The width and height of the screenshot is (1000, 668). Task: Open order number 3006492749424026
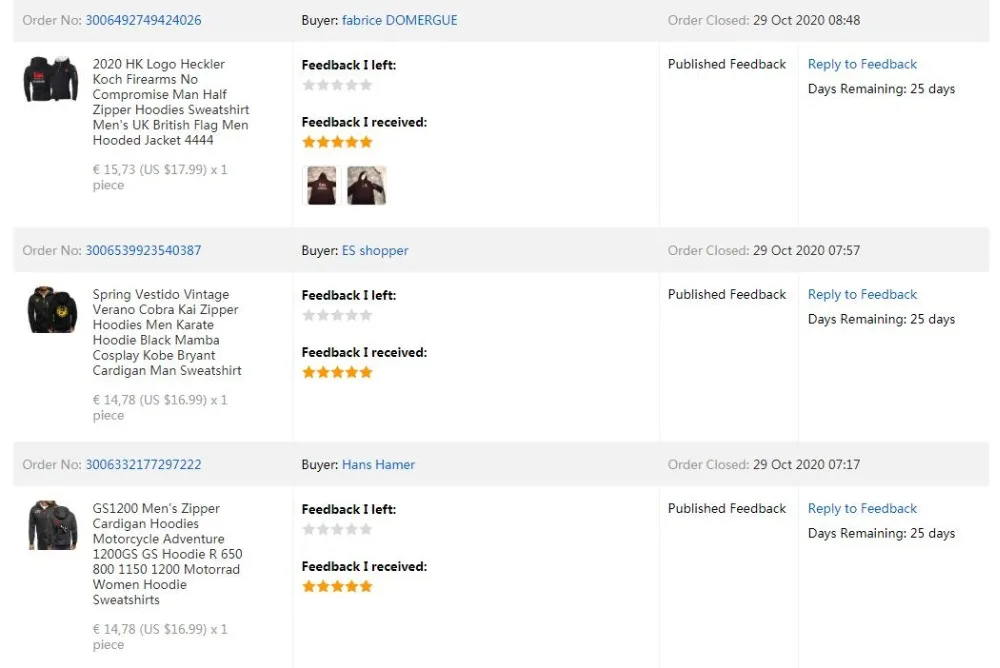(143, 20)
